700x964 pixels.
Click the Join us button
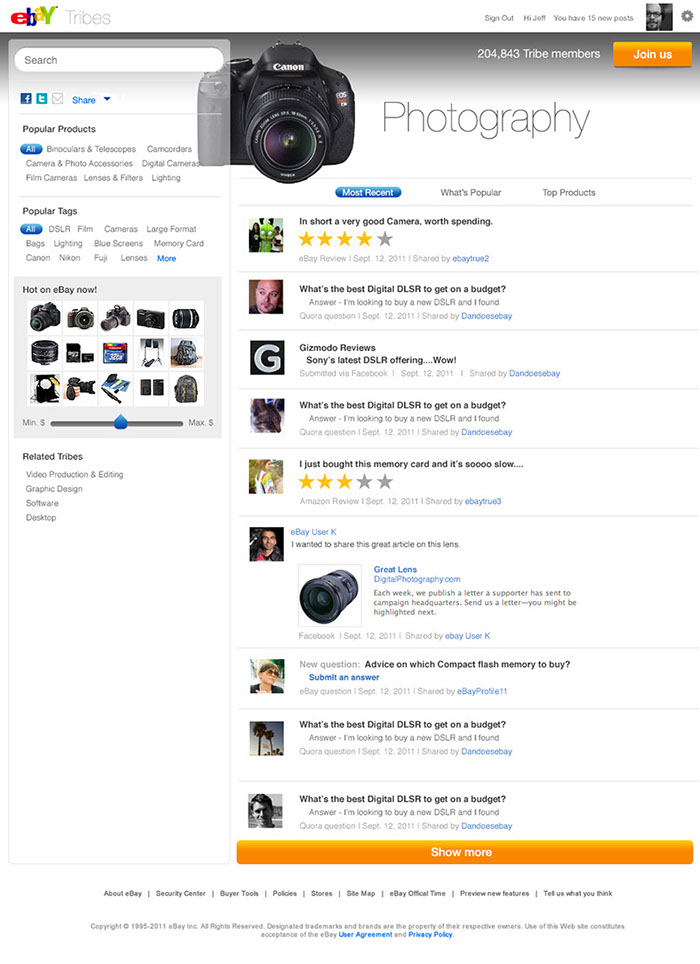pos(653,54)
